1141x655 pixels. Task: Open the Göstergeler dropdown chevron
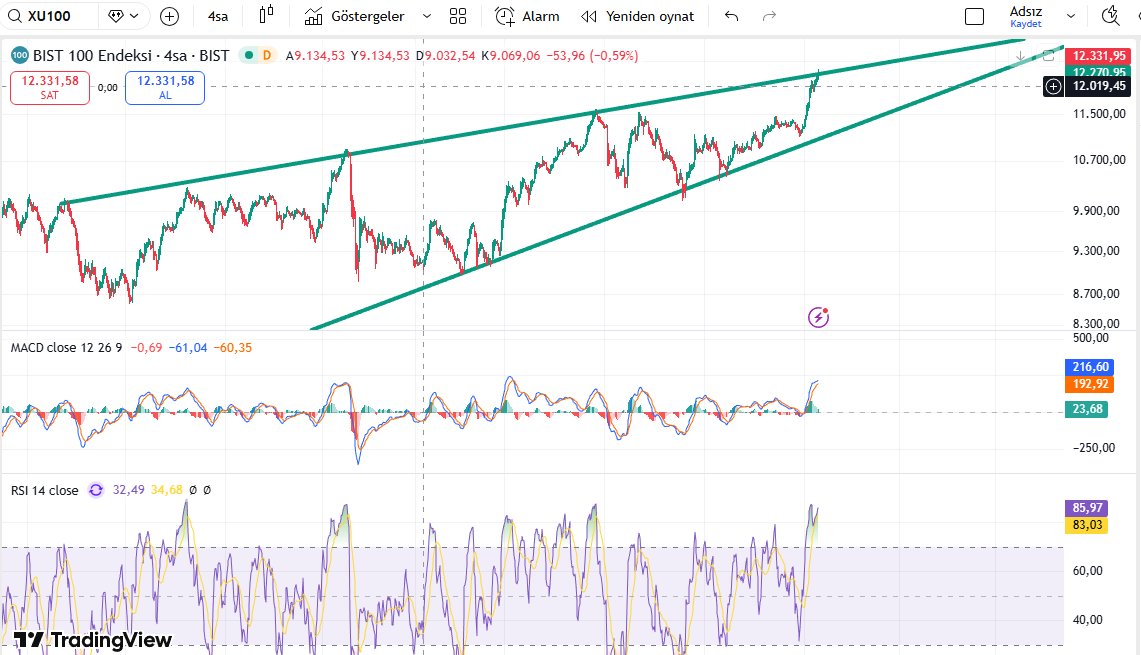(426, 16)
